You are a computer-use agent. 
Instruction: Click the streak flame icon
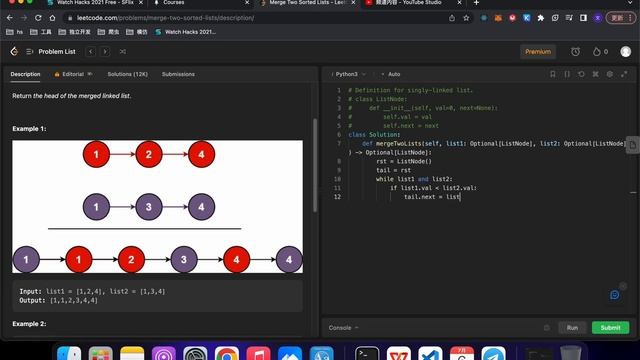pos(597,51)
